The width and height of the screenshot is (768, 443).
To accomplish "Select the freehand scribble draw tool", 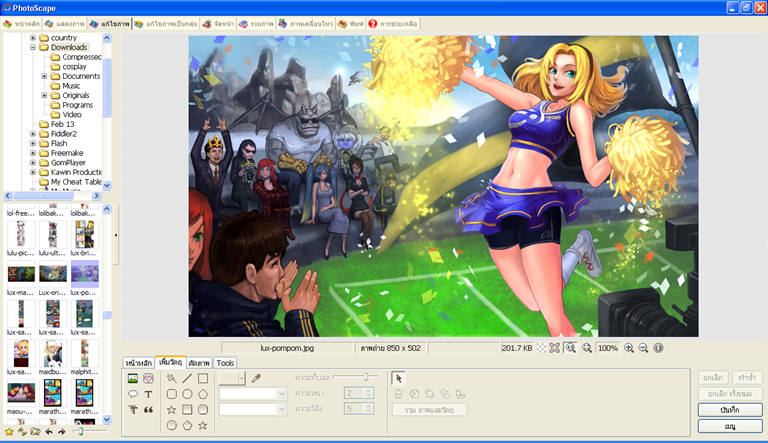I will pyautogui.click(x=171, y=378).
